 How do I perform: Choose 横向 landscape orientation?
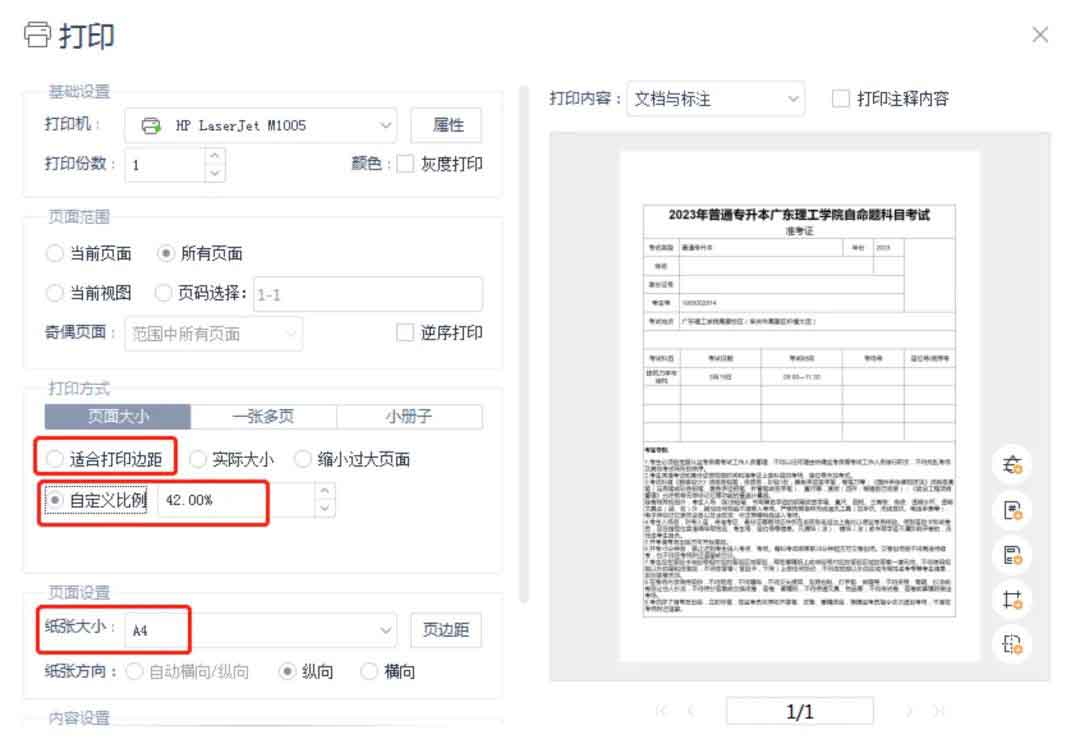(369, 672)
